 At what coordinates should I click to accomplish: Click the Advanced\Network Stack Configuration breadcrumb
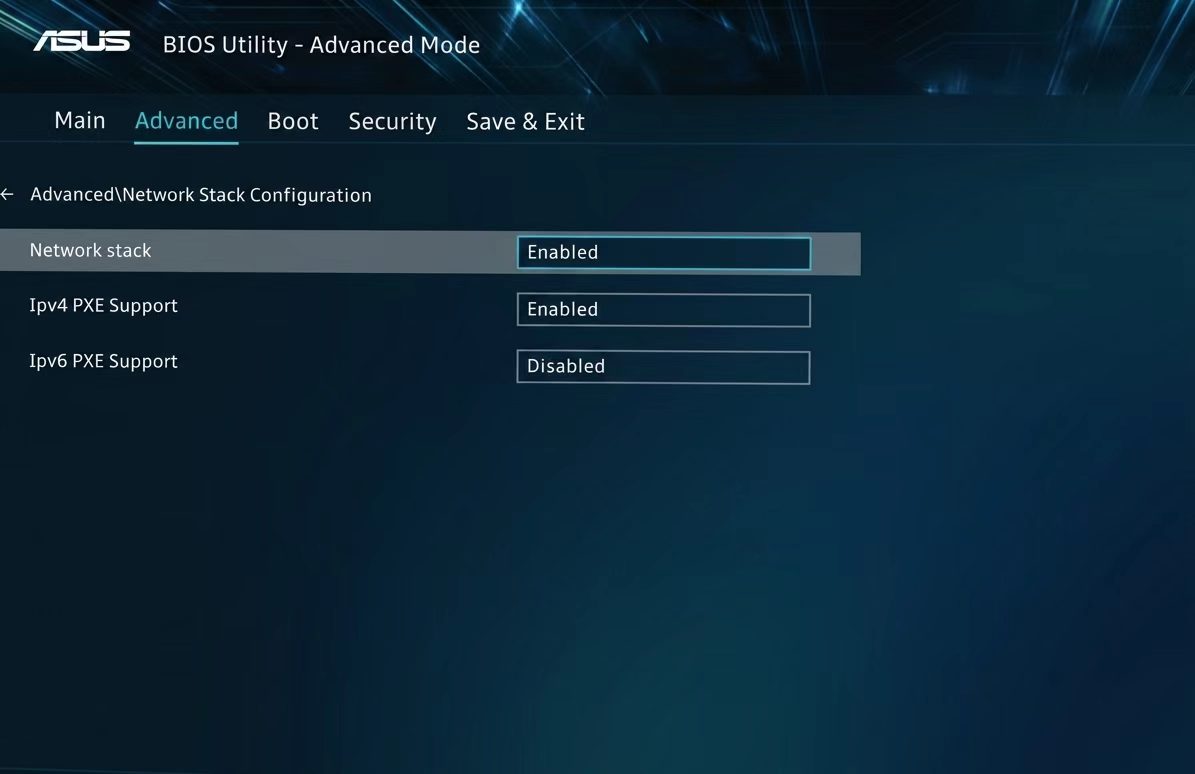click(201, 196)
